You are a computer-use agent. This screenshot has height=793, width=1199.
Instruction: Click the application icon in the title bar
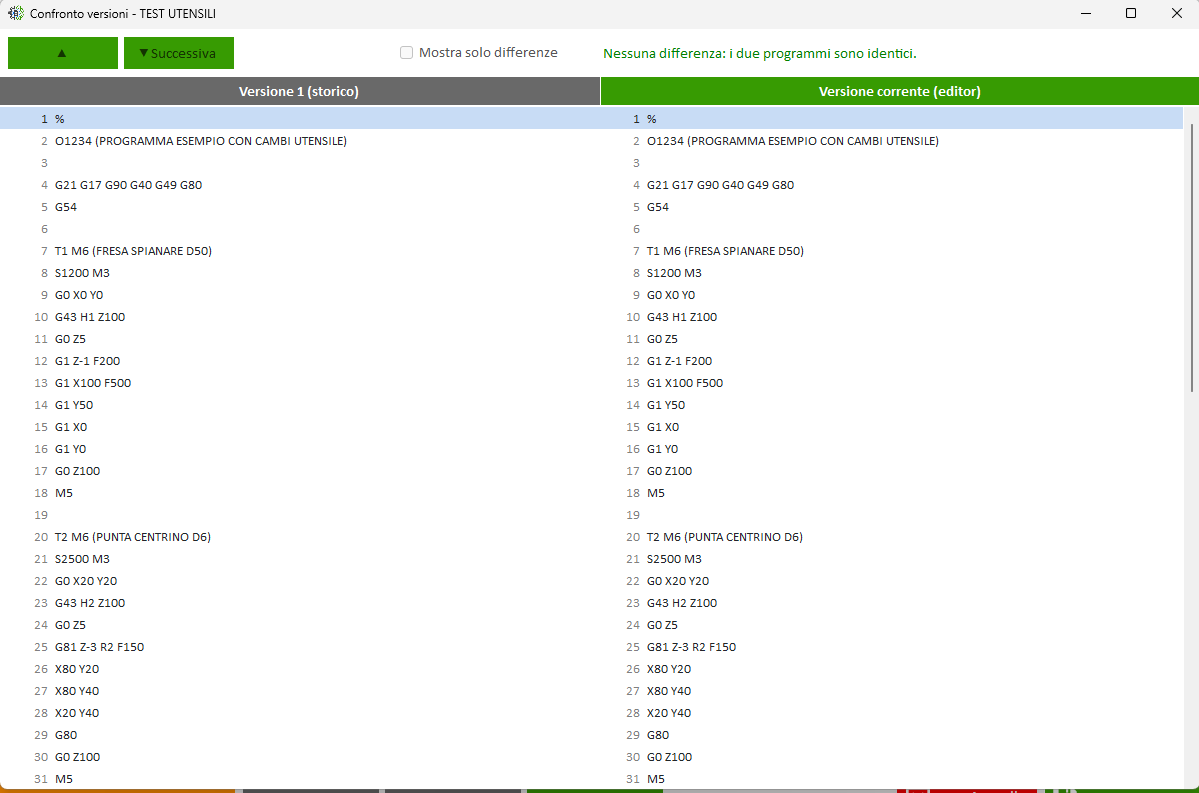(15, 13)
